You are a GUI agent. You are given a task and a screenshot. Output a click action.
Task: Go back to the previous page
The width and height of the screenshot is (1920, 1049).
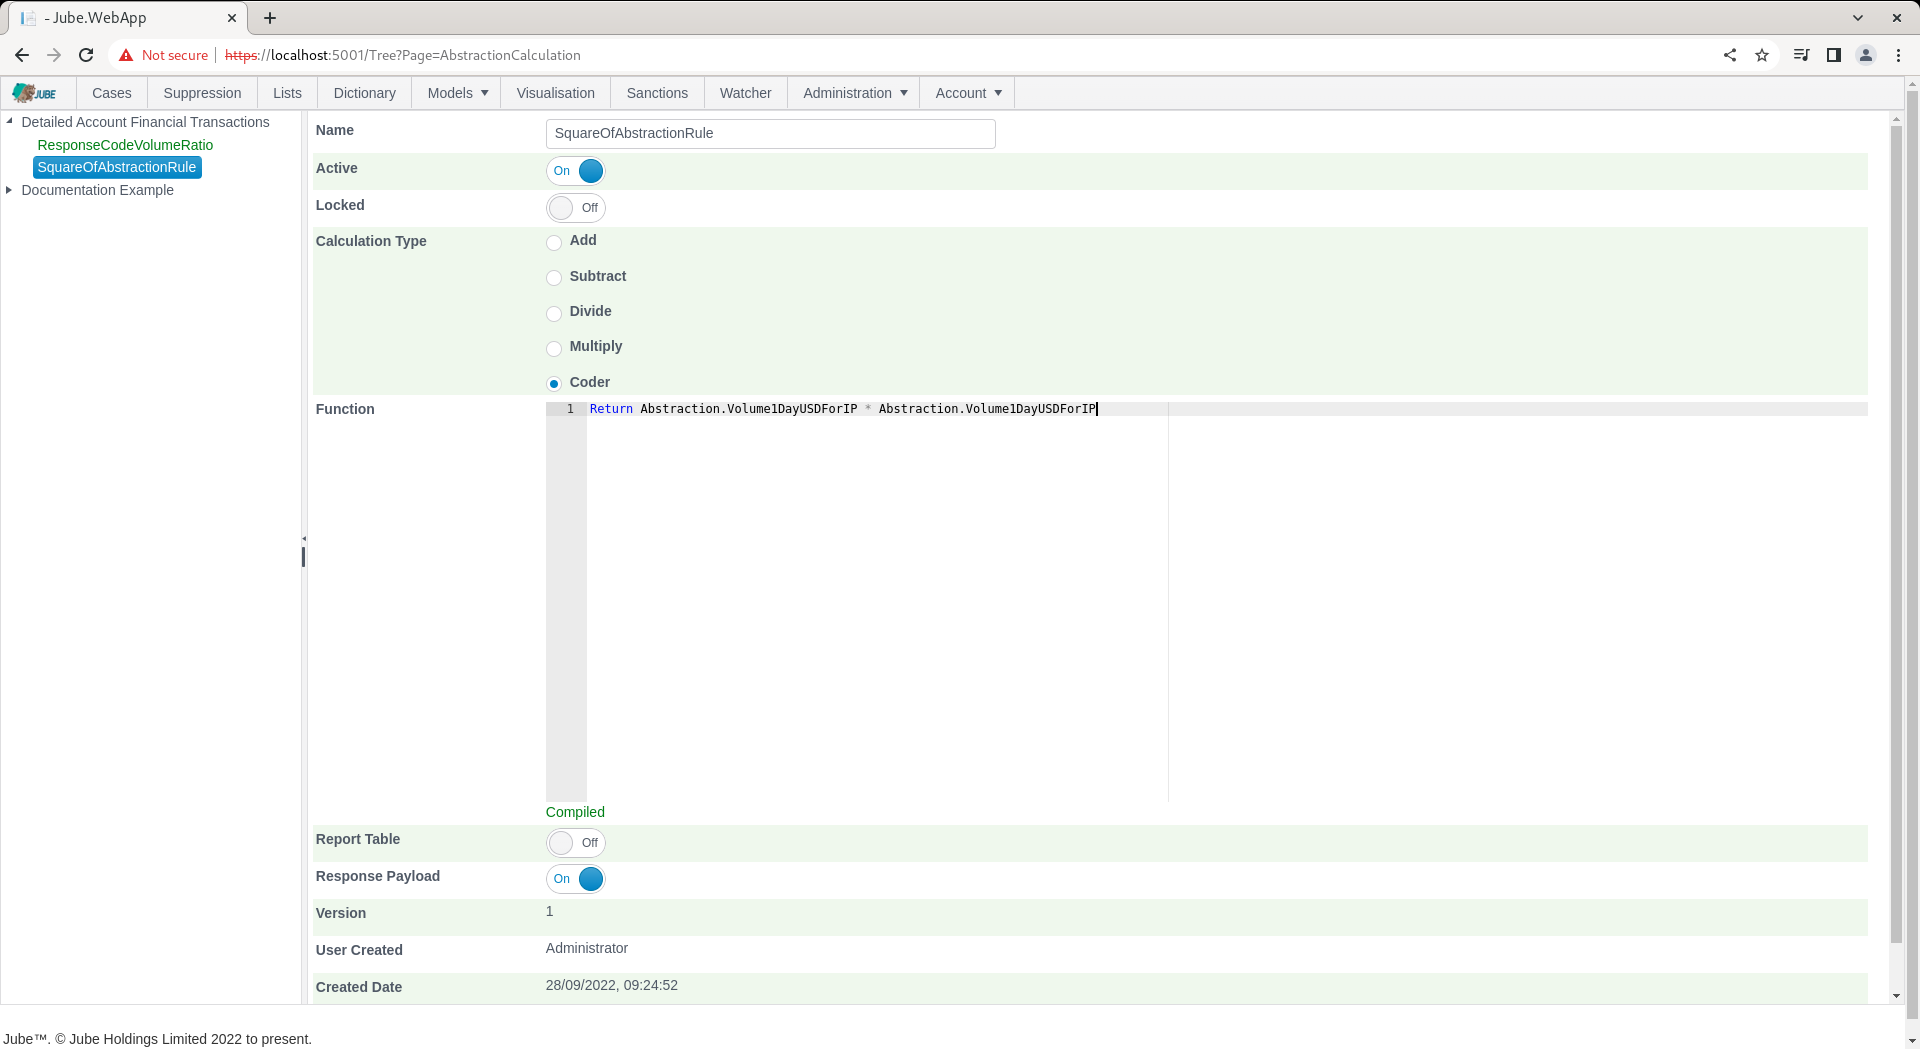22,55
